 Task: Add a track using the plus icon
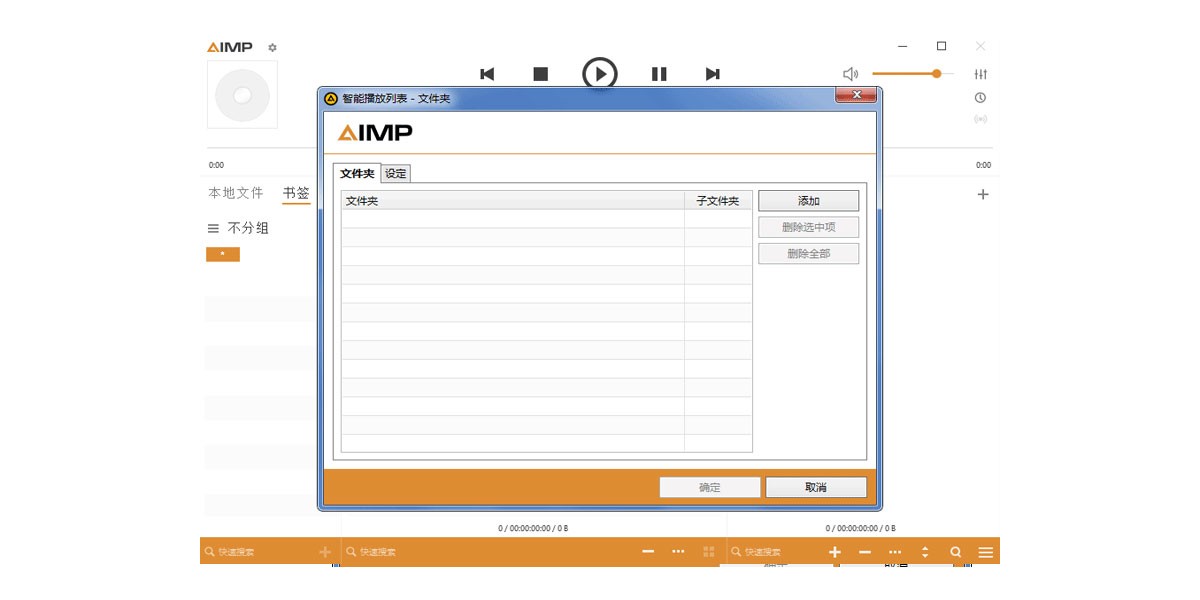pos(836,551)
